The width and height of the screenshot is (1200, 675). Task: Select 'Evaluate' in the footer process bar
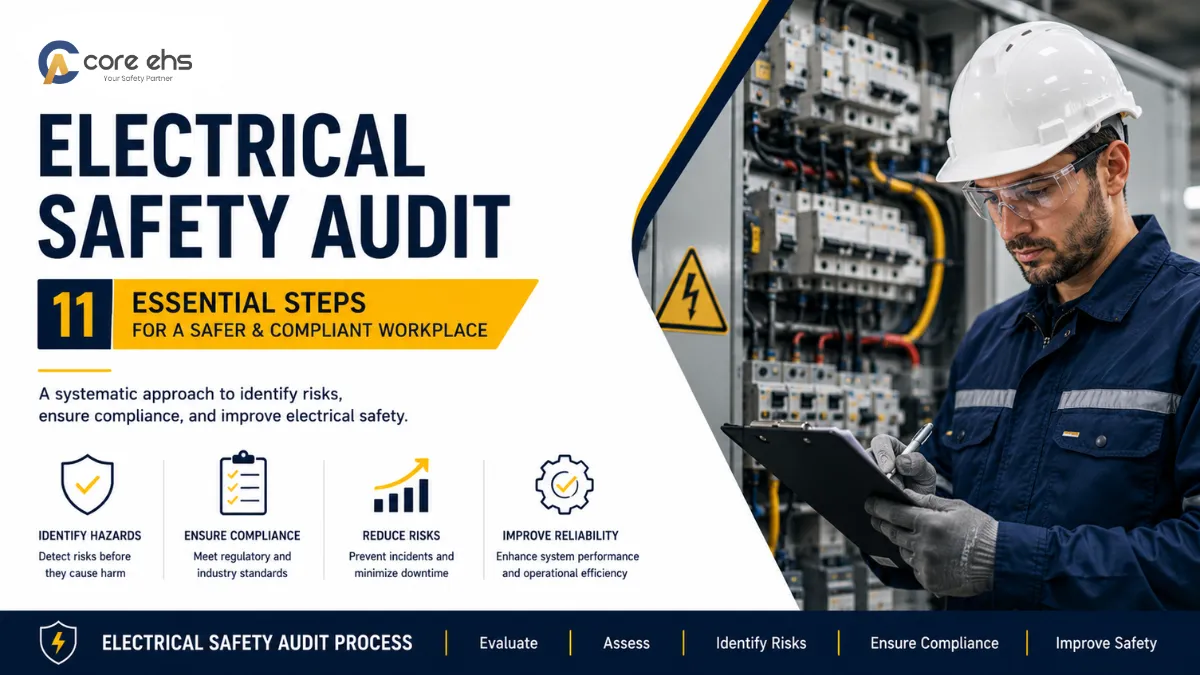[x=508, y=643]
